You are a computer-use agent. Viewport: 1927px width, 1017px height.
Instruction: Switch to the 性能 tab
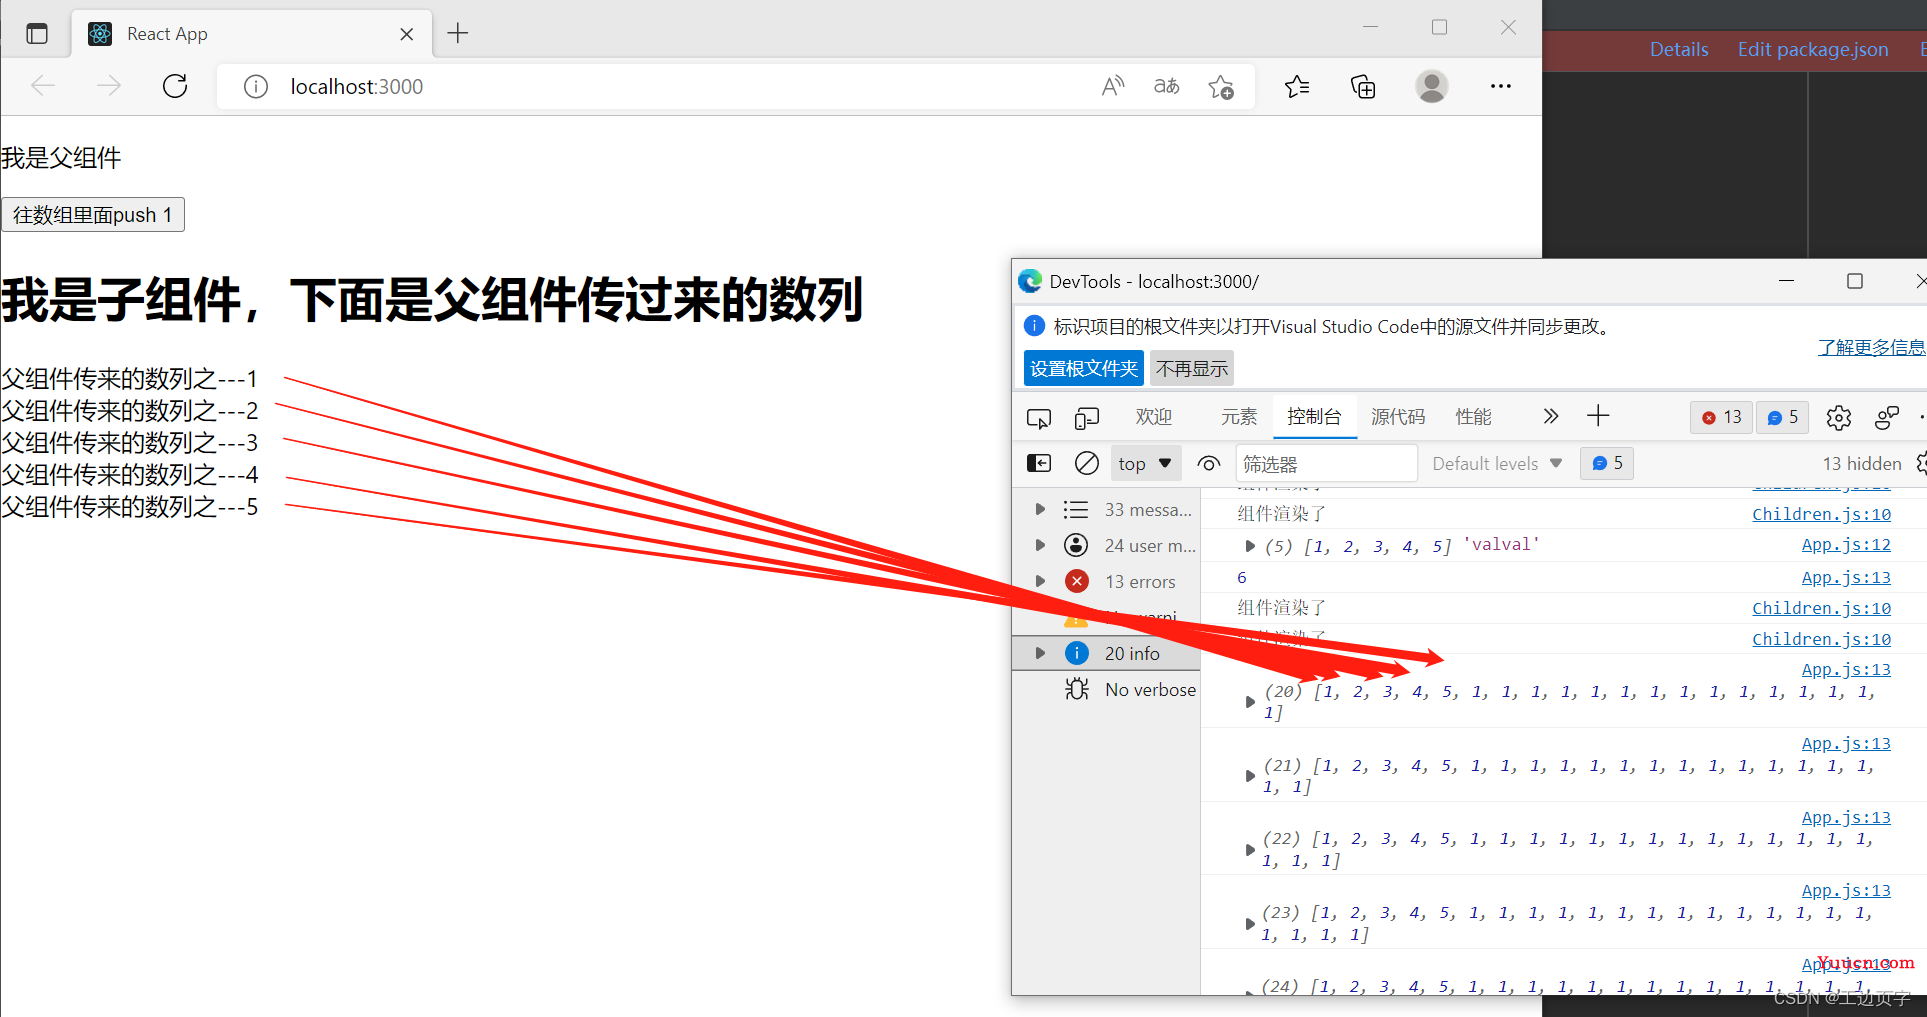(1473, 417)
